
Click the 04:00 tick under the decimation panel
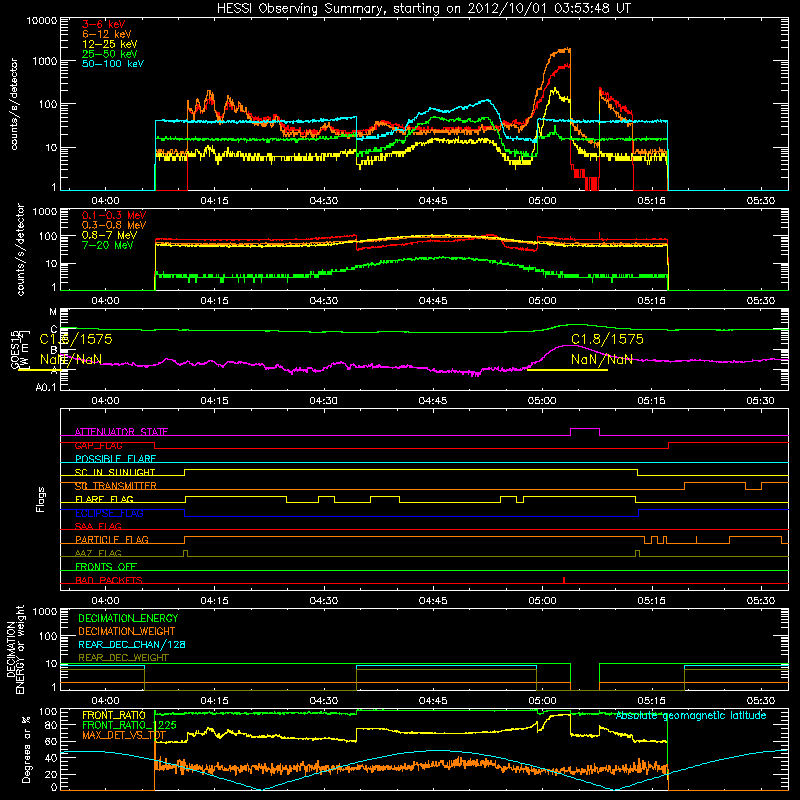[105, 701]
